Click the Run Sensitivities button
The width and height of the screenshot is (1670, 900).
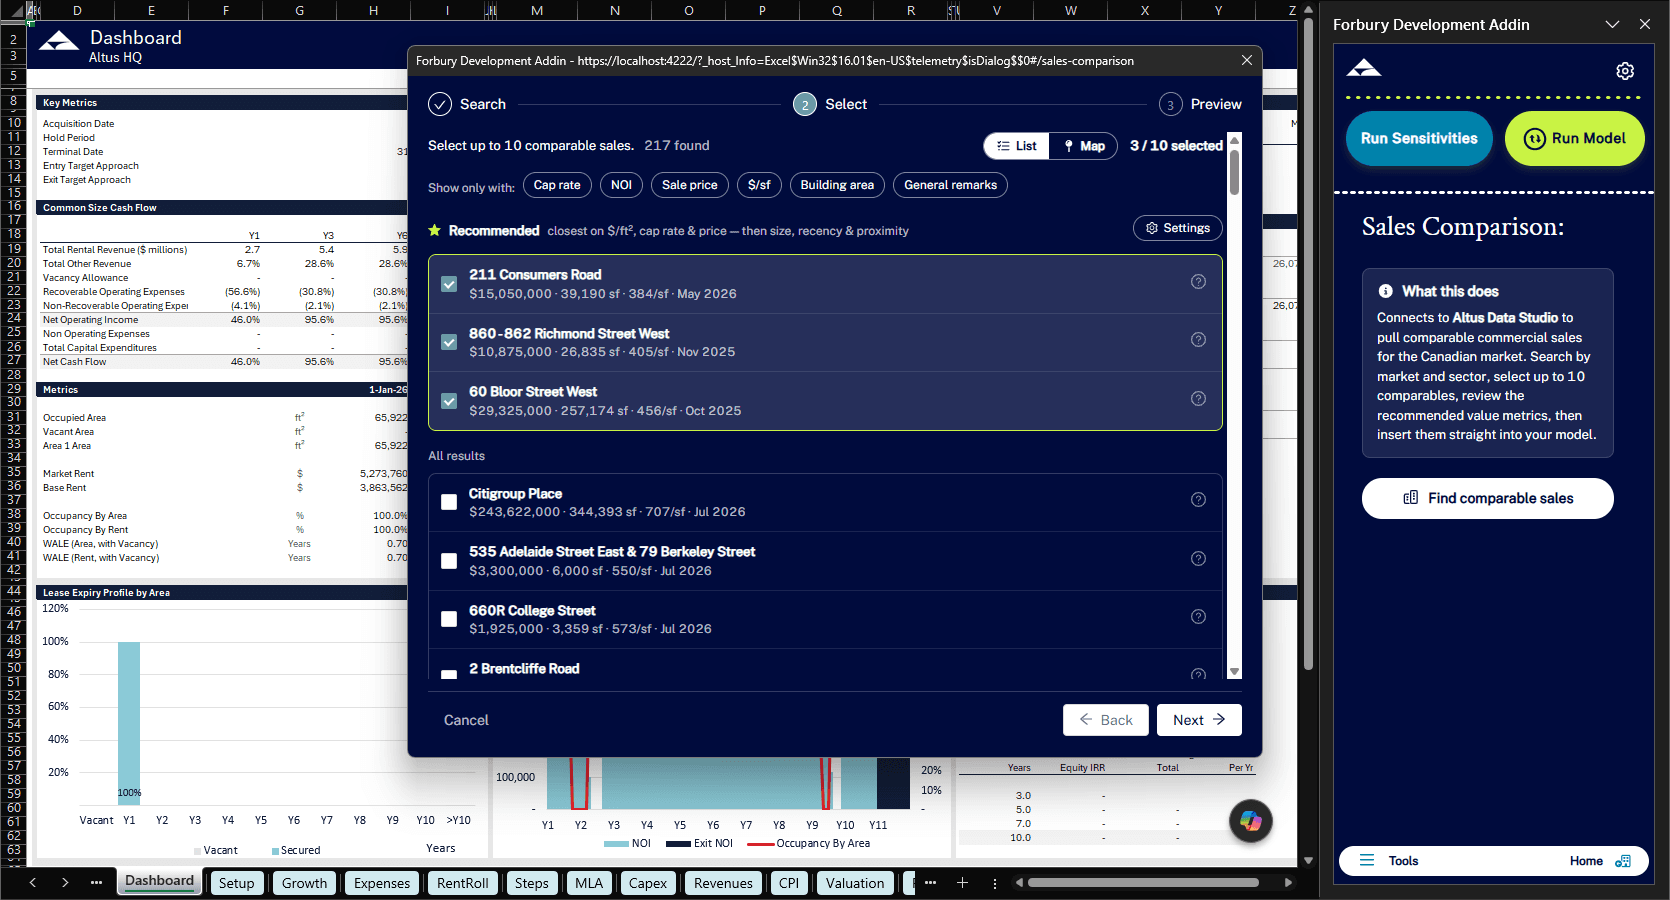[x=1419, y=138]
